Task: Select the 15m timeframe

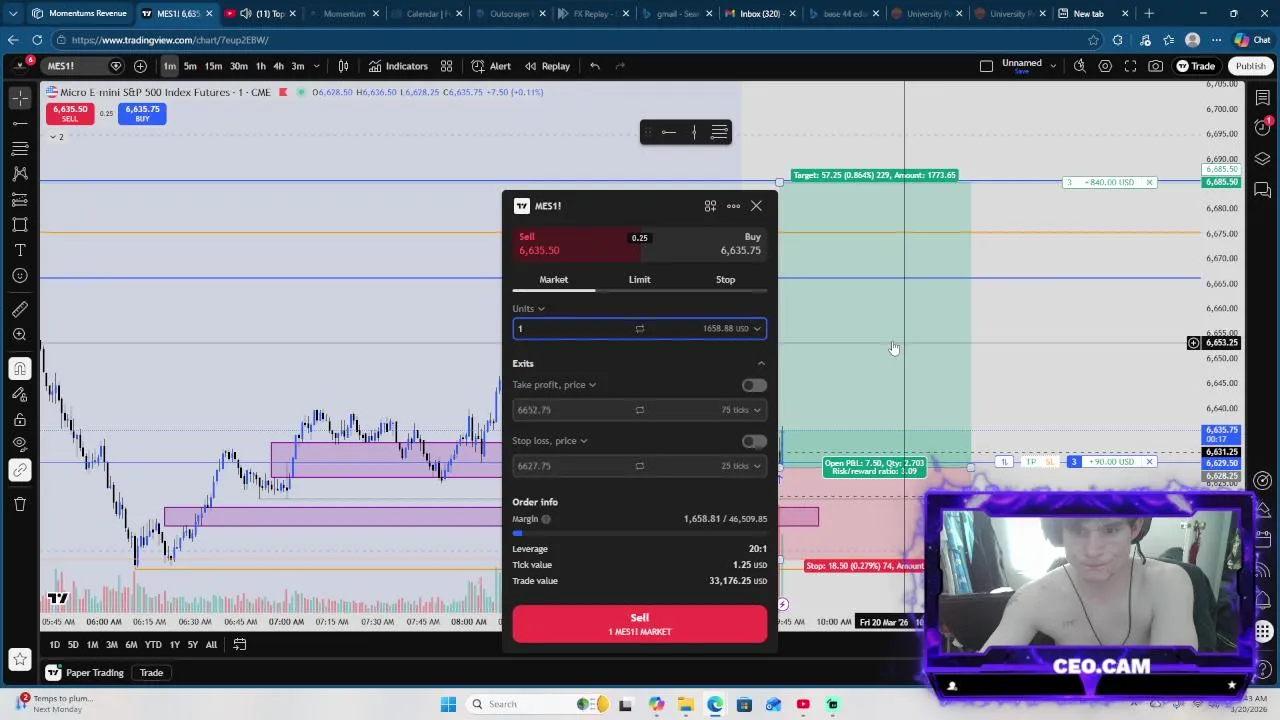Action: point(213,66)
